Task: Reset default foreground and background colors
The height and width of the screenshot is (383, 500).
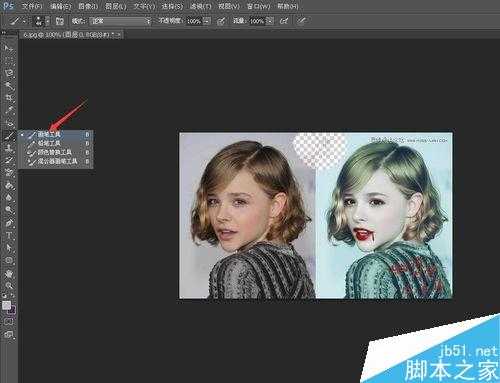Action: click(5, 295)
